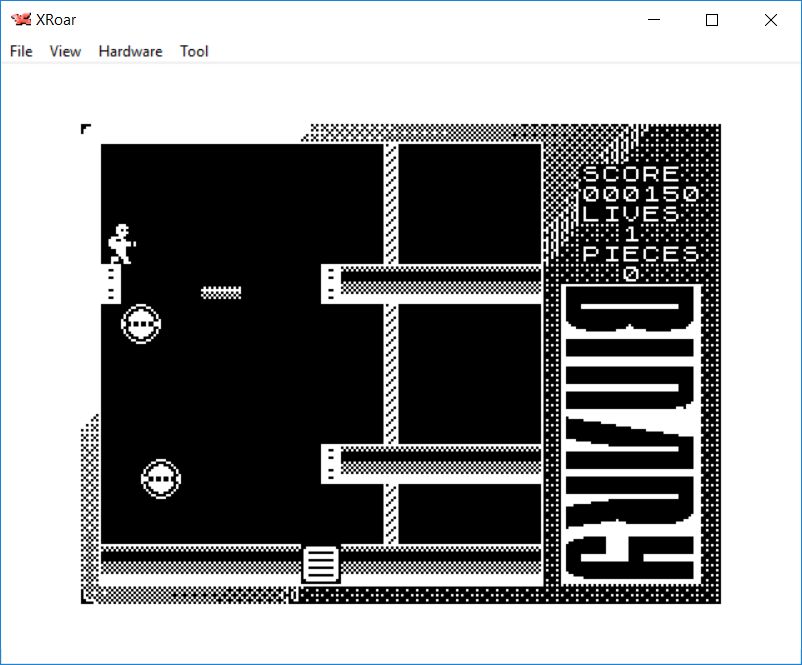
Task: Click the player character sprite
Action: tap(122, 244)
